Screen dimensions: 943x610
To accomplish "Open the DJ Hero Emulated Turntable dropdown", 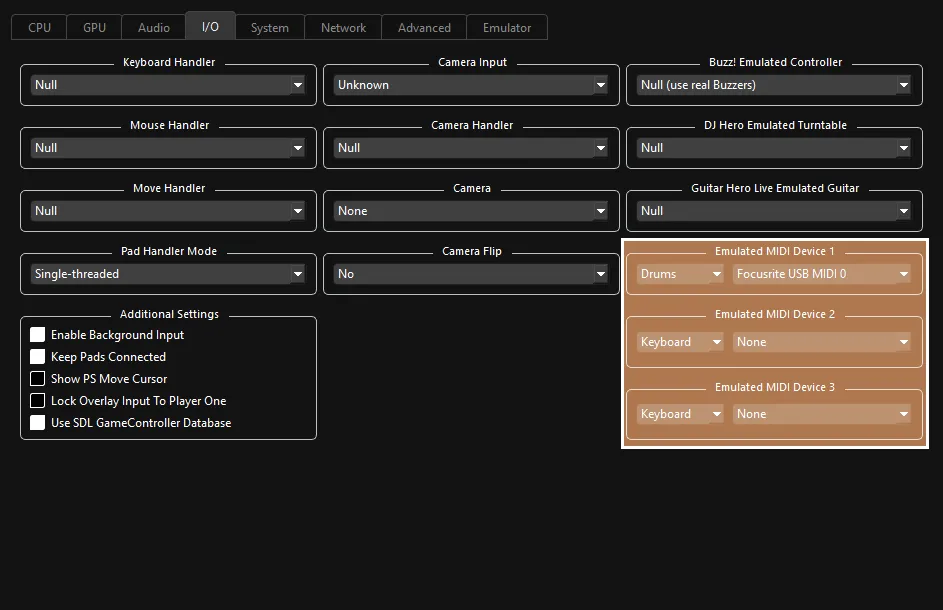I will (x=773, y=148).
